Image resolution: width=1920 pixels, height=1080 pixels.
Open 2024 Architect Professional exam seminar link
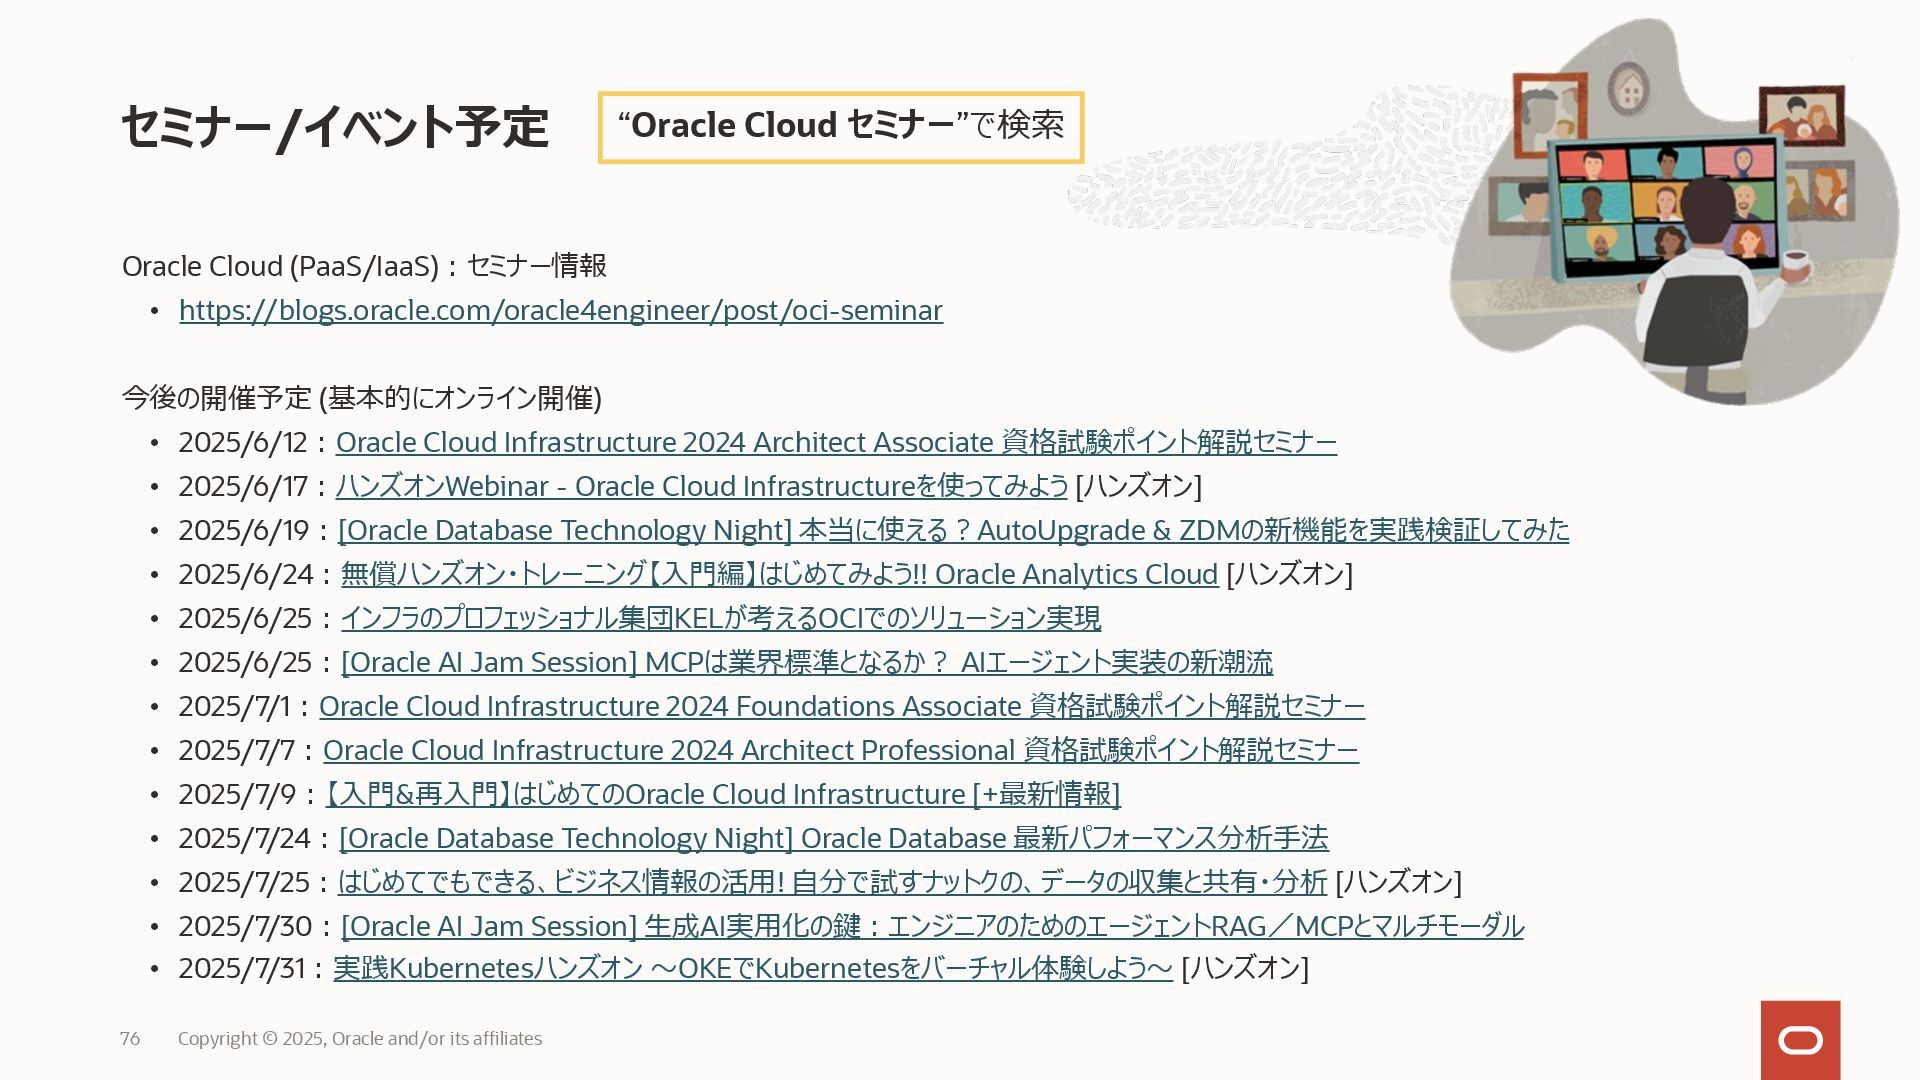tap(841, 750)
